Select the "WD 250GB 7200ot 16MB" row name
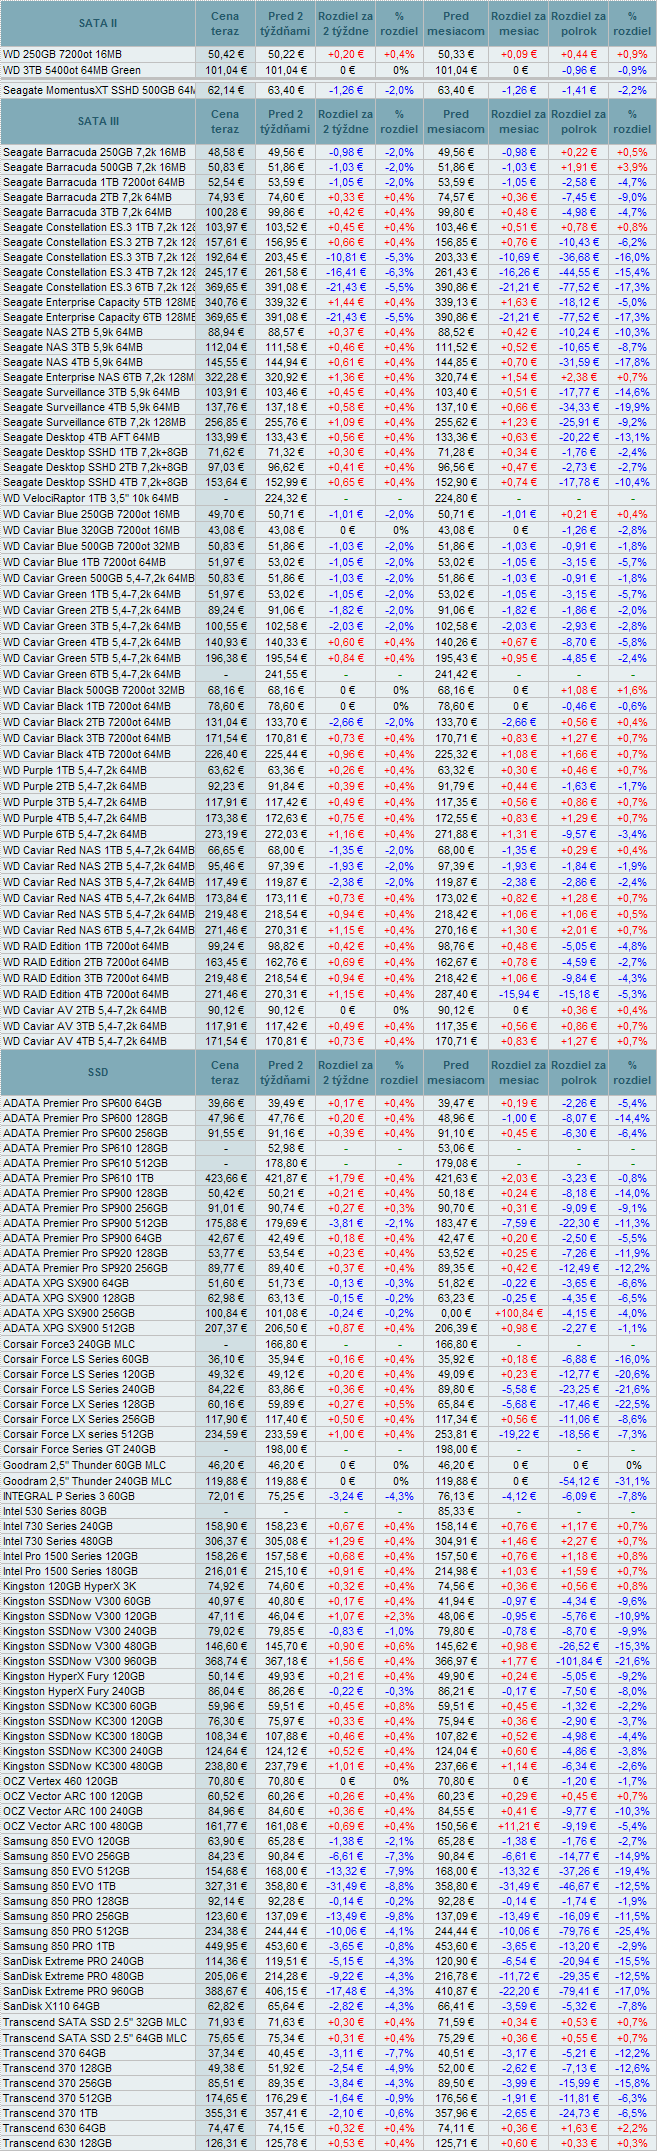This screenshot has height=2151, width=657. click(62, 54)
